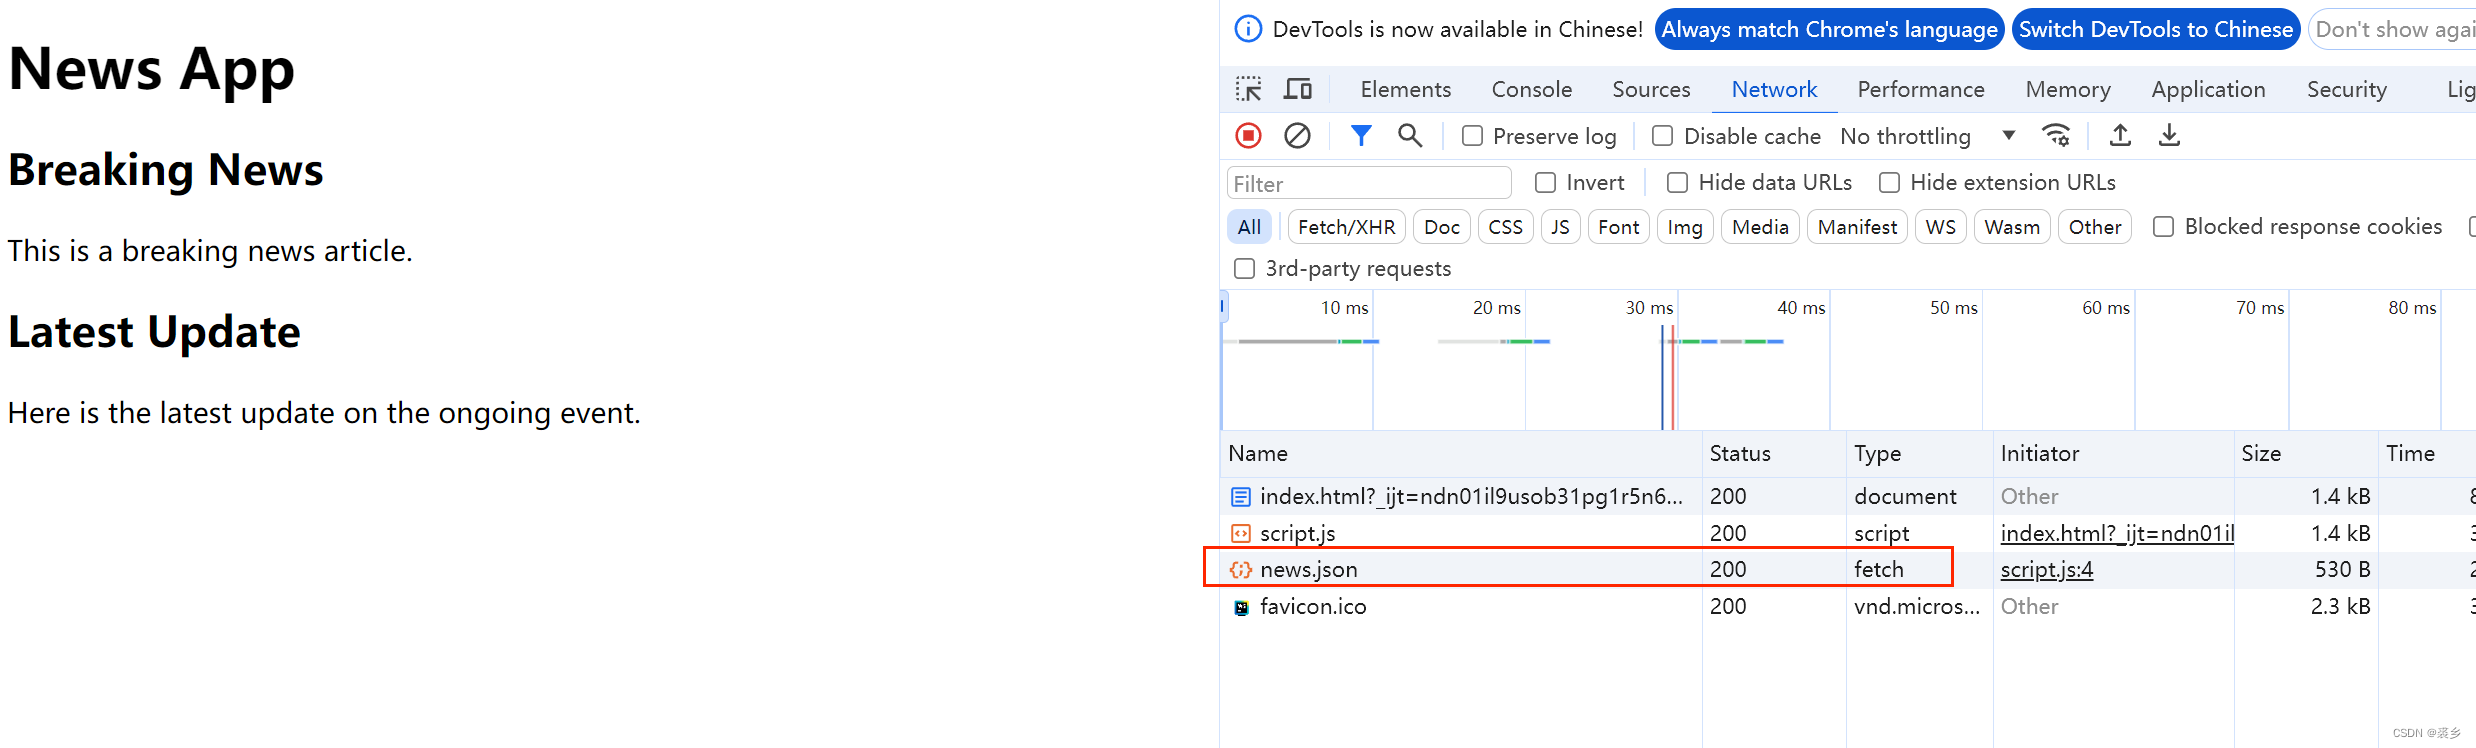
Task: Check the Invert filter option
Action: tap(1546, 183)
